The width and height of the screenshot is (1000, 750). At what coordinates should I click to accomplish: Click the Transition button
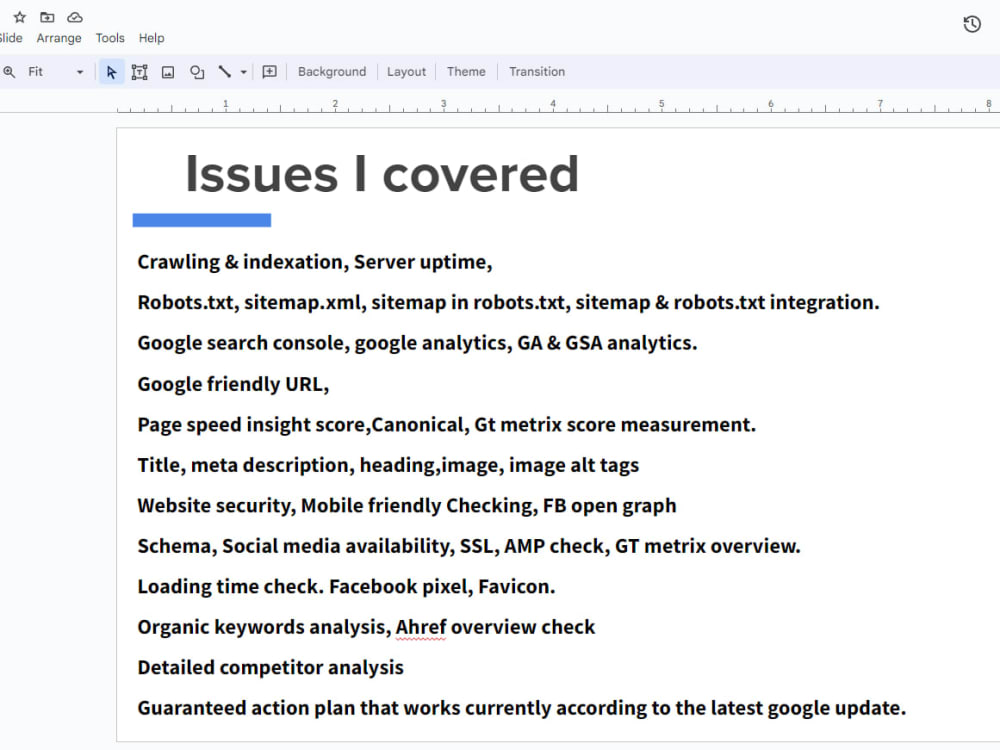[537, 71]
